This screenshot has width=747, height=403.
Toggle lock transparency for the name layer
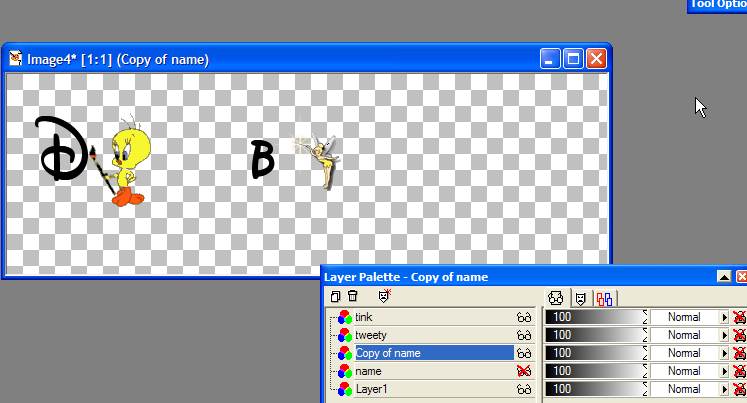[x=739, y=371]
